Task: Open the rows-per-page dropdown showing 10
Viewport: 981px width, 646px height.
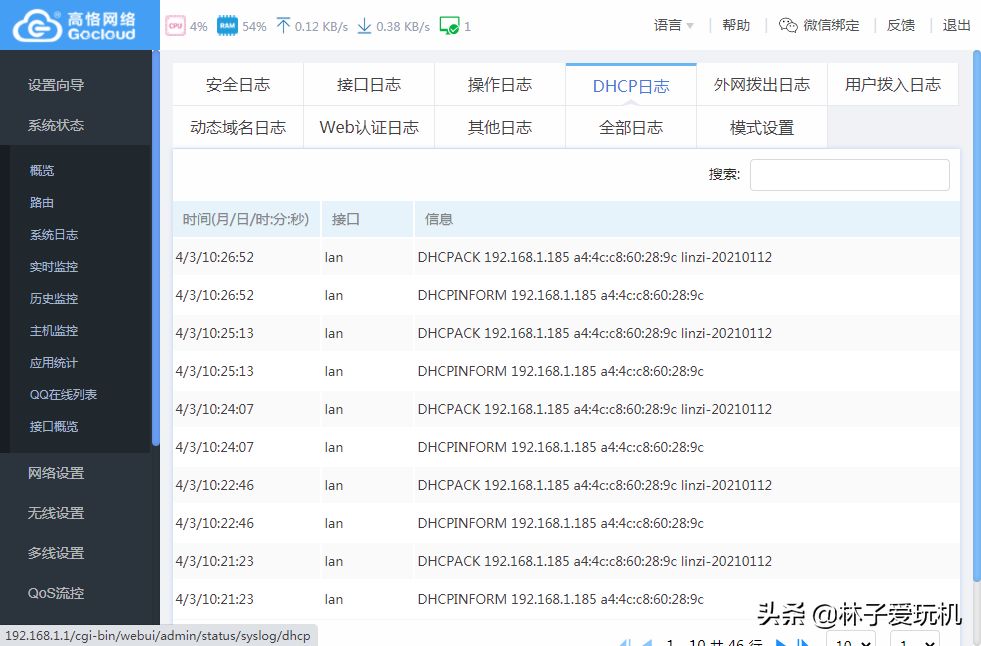Action: [x=851, y=640]
